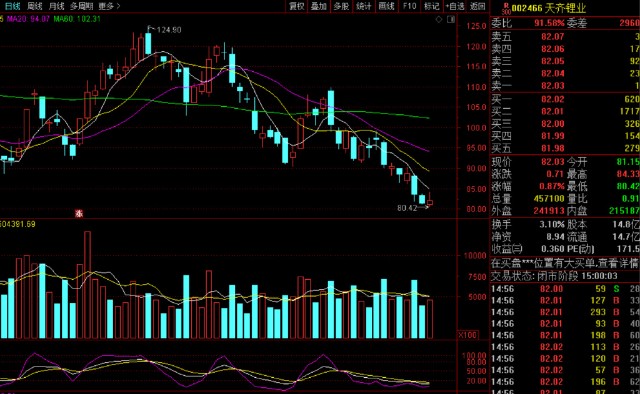Click the panel layout icon beside the diamond

pyautogui.click(x=451, y=19)
